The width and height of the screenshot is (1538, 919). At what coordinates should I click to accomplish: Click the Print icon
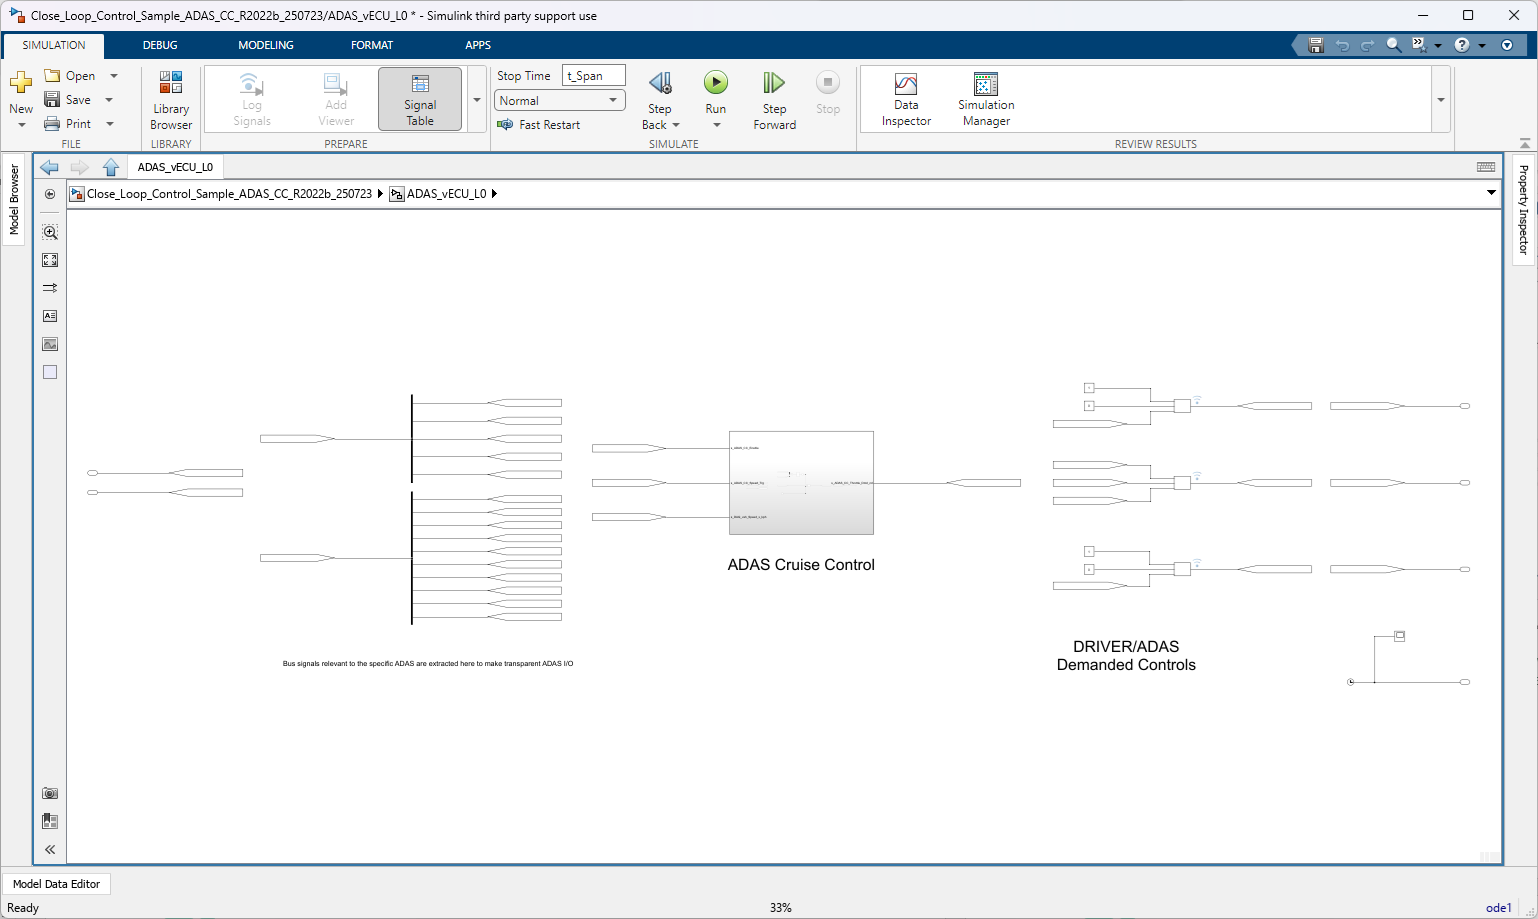point(52,124)
